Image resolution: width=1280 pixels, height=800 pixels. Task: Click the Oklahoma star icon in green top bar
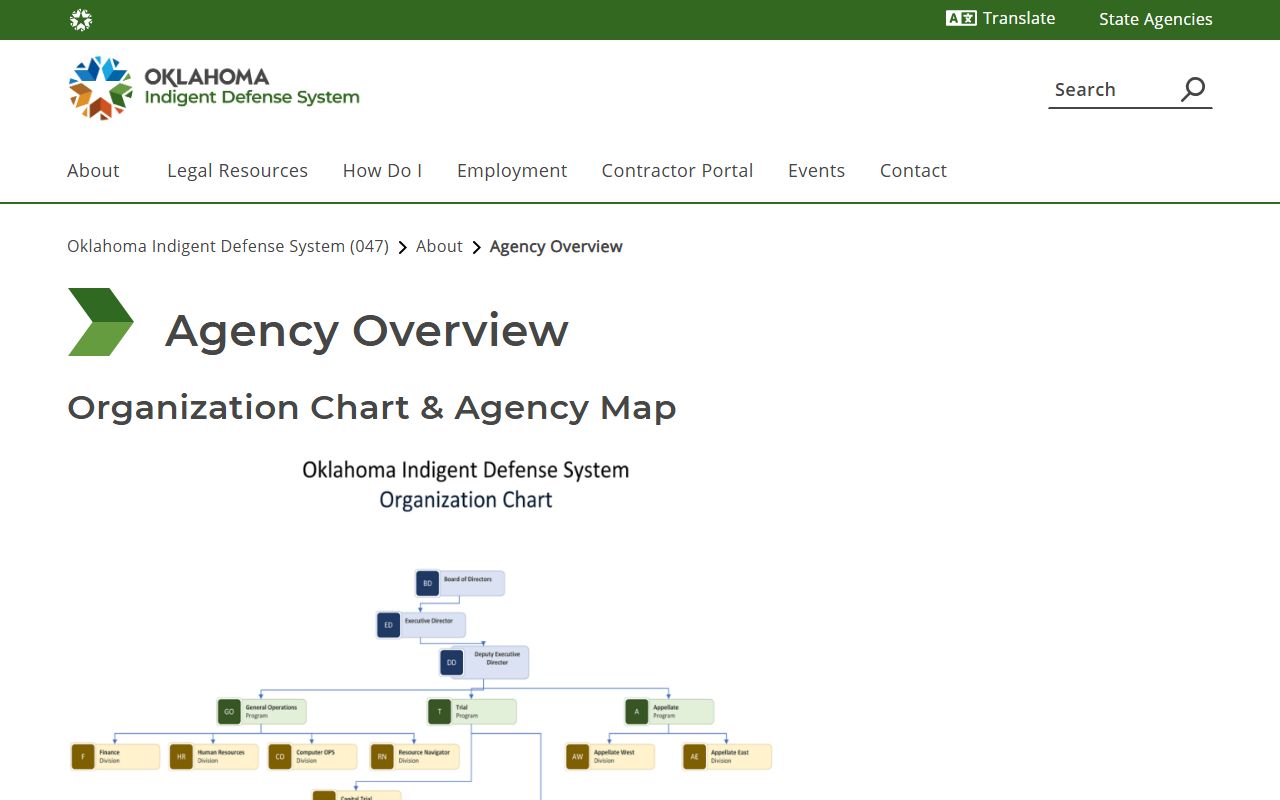[81, 19]
